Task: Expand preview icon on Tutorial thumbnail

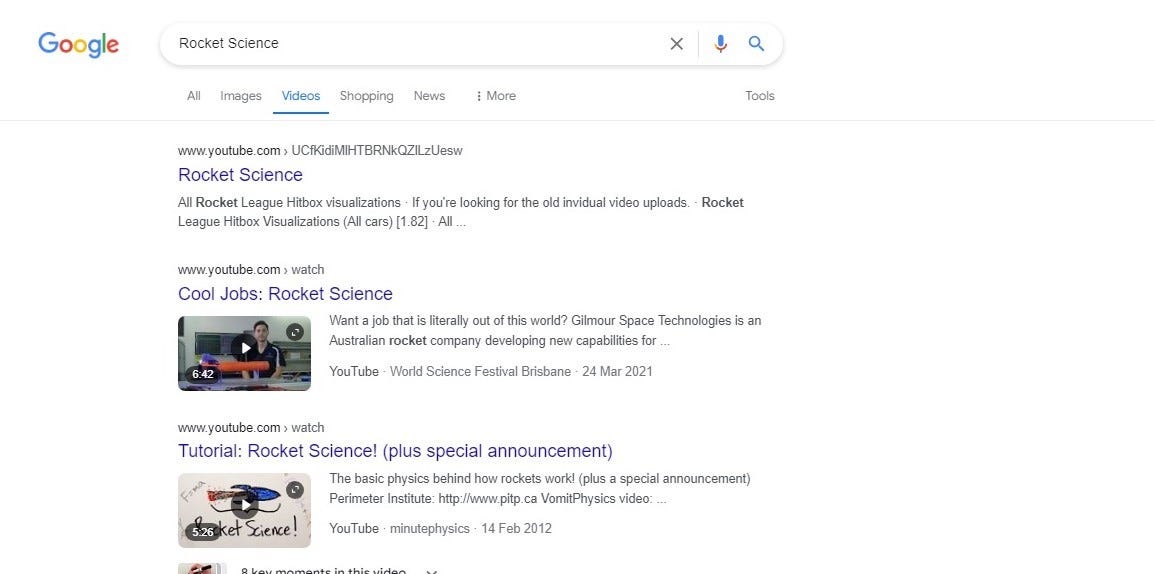Action: click(295, 489)
